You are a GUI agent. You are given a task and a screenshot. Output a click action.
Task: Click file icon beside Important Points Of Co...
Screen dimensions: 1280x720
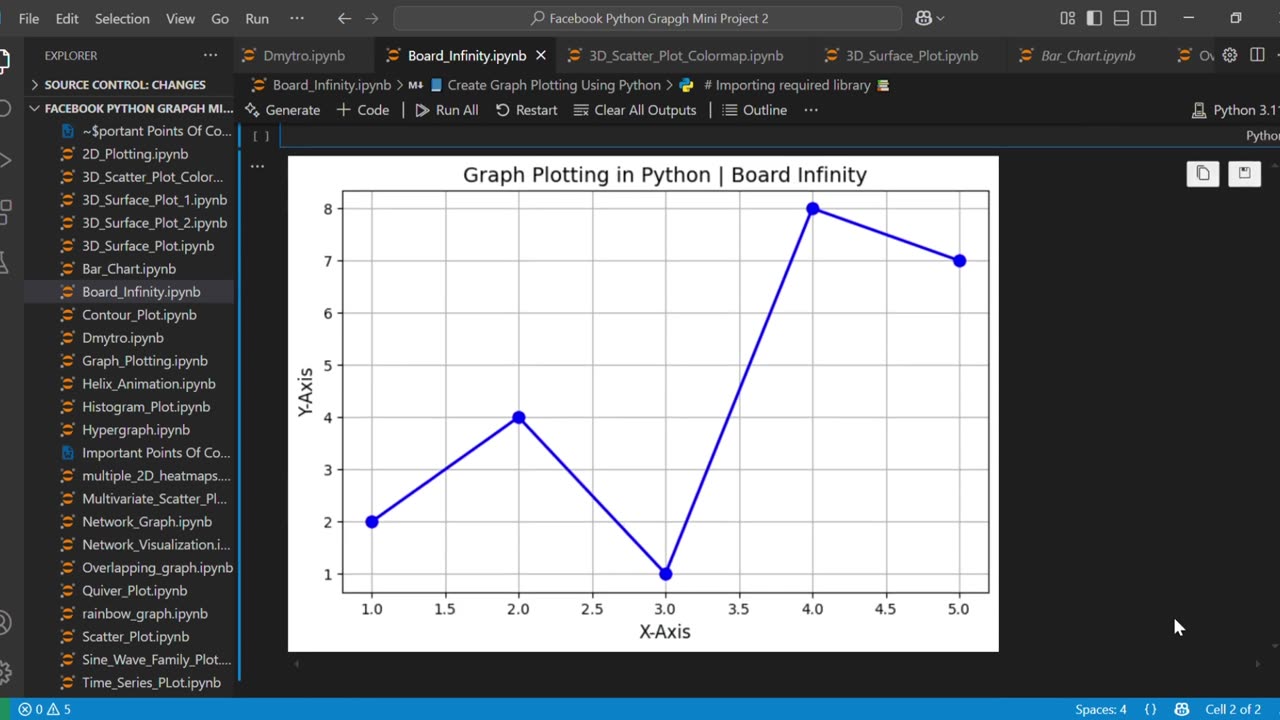[x=67, y=453]
